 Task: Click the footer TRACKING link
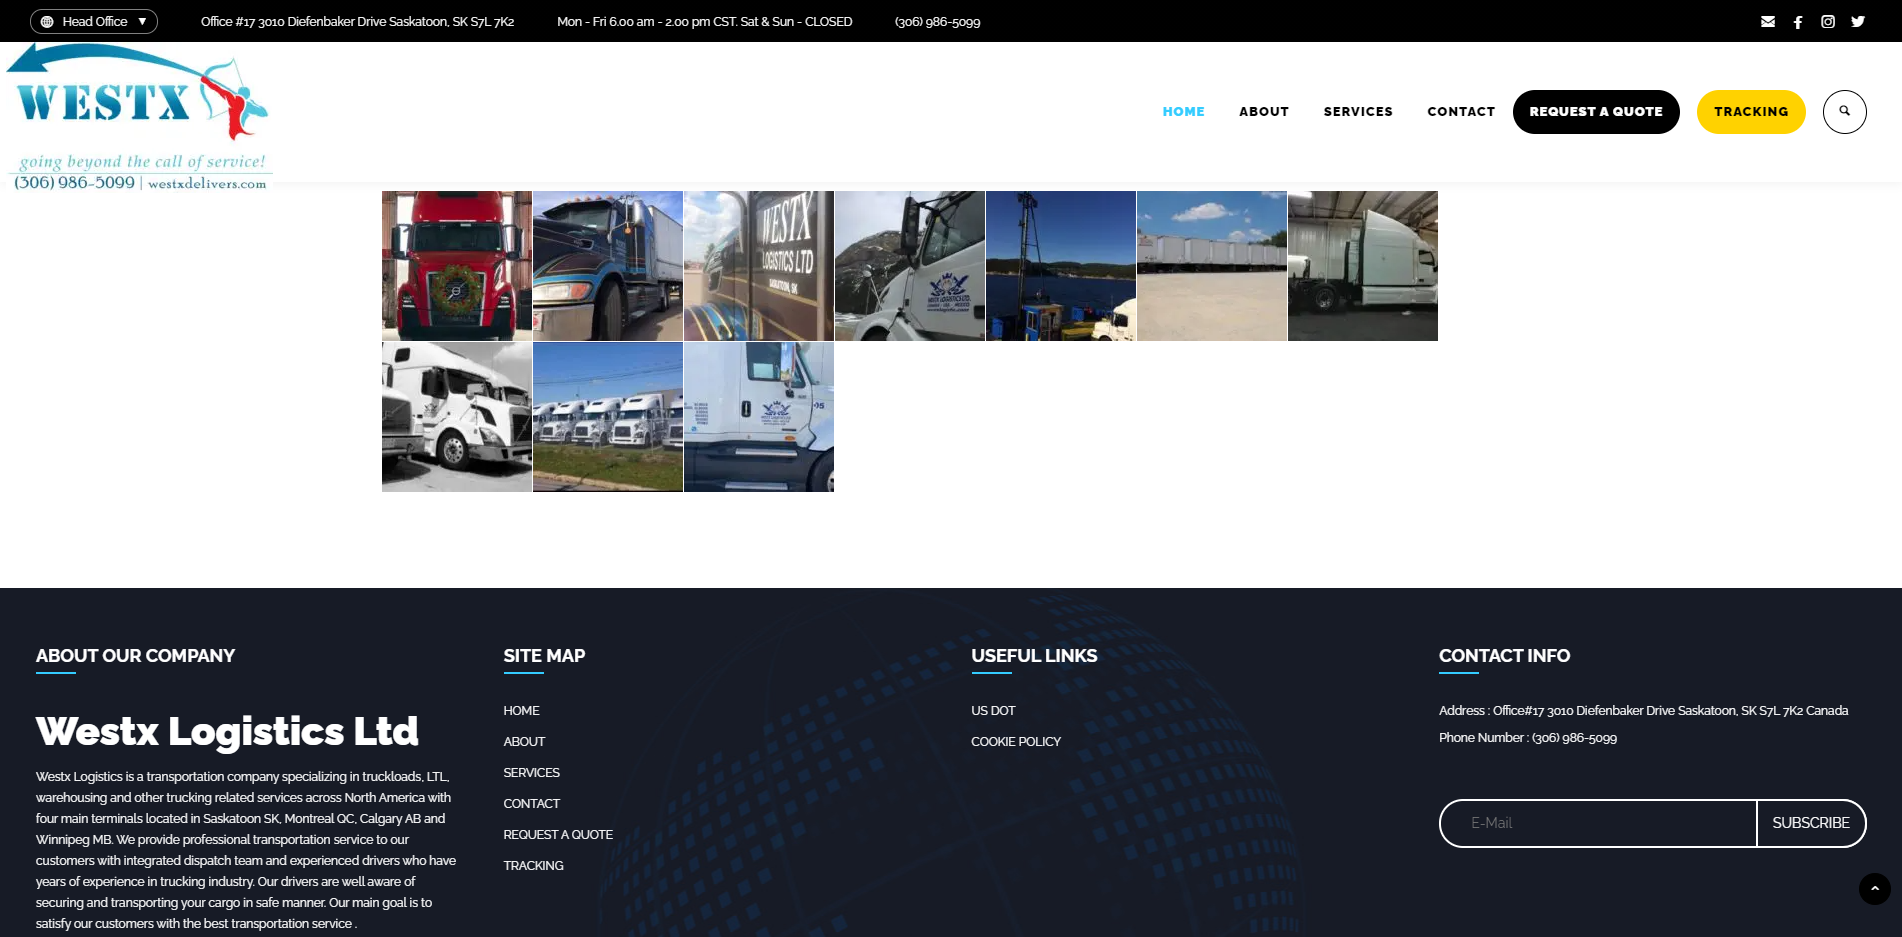533,866
